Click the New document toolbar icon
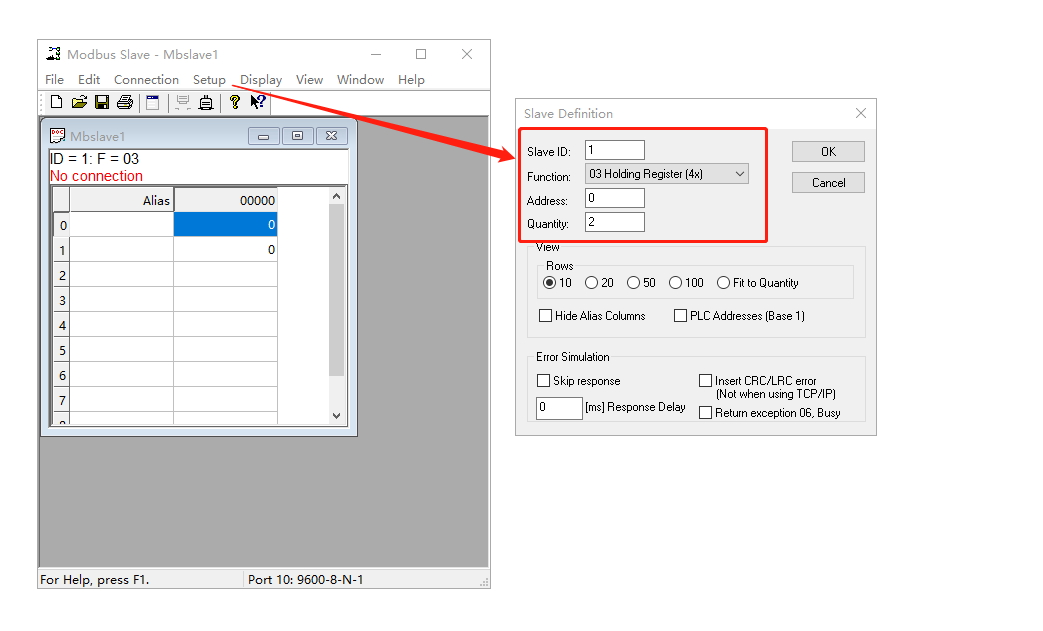 coord(56,102)
